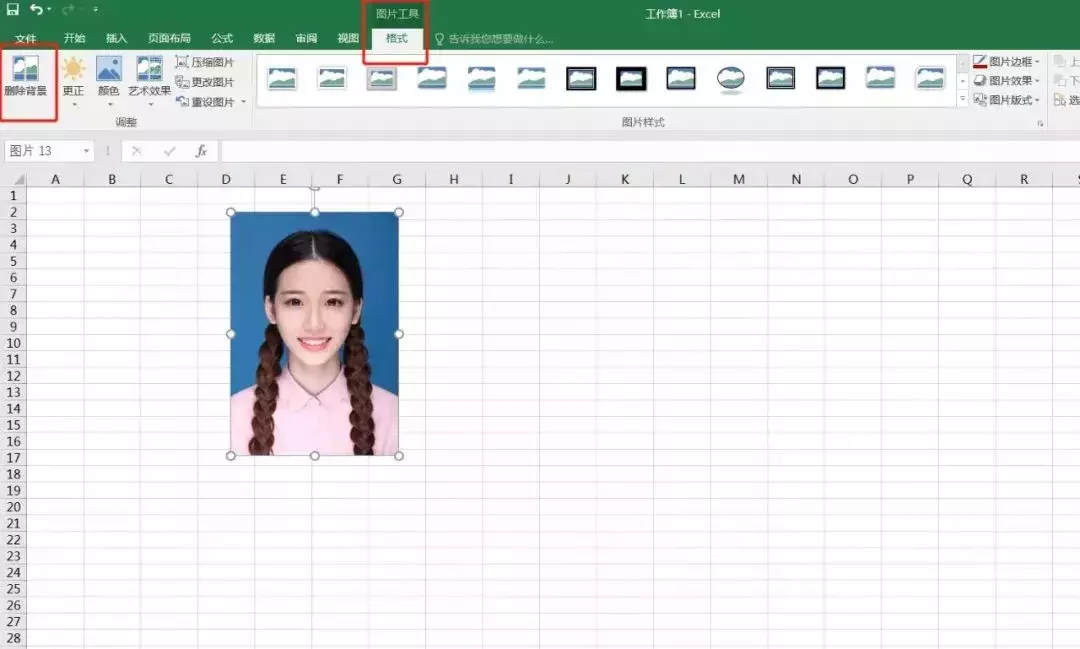
Task: Switch to the Home (开始) tab
Action: tap(74, 39)
